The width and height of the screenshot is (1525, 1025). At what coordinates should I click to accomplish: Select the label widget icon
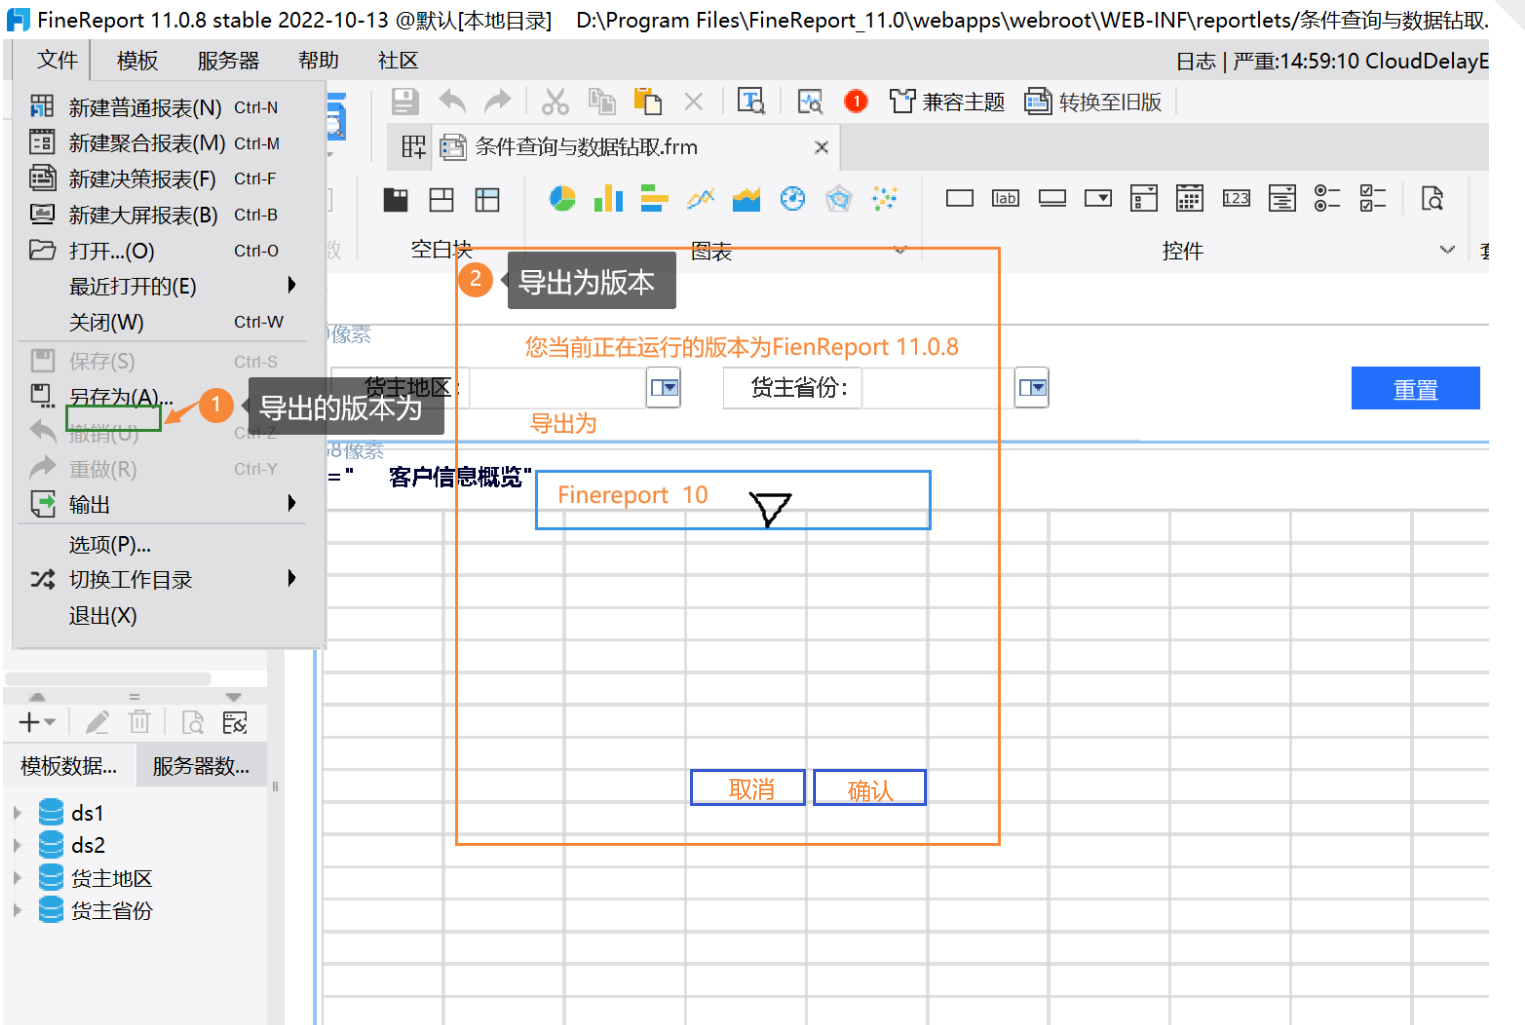pos(1005,198)
